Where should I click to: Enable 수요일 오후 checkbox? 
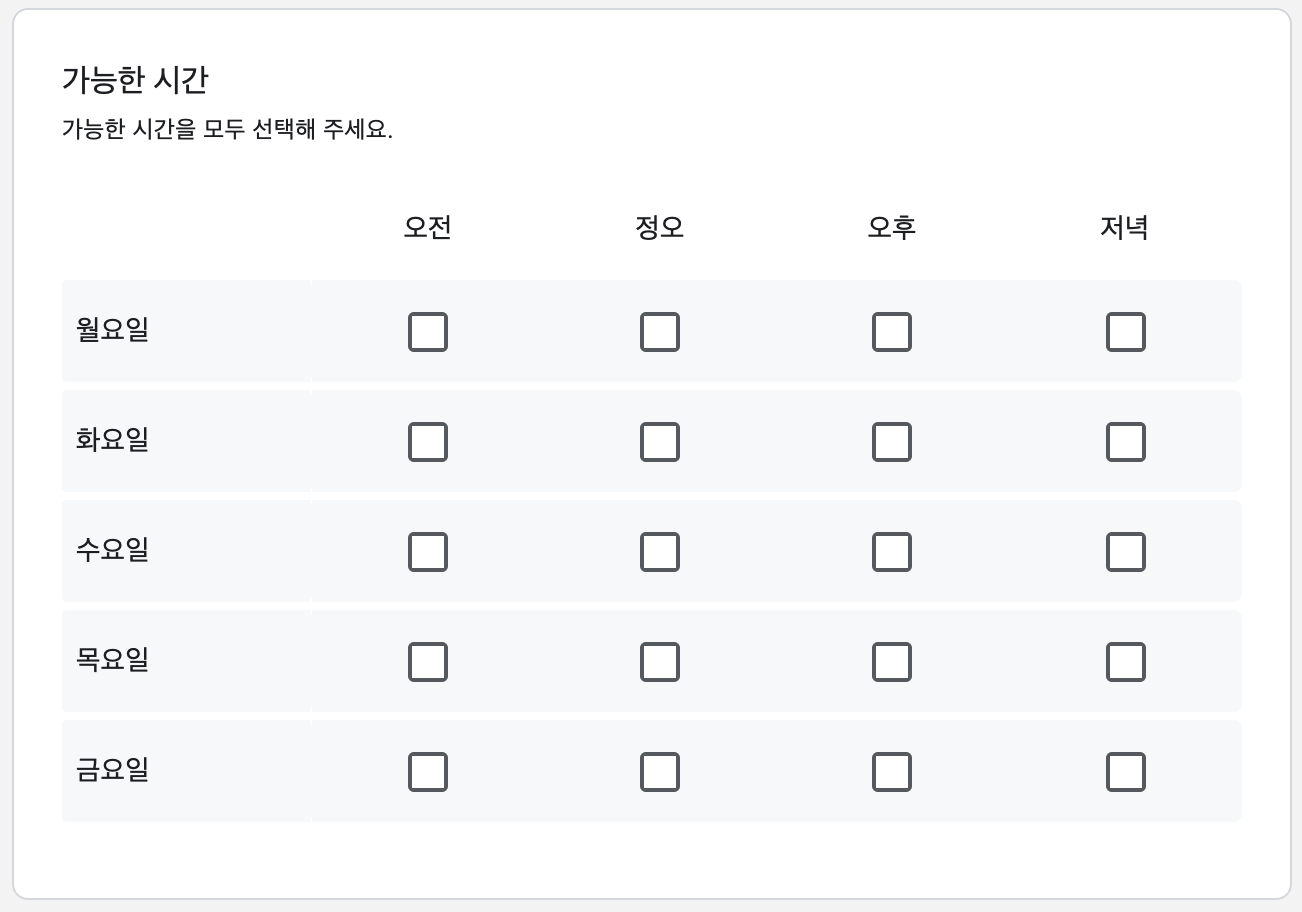point(892,552)
